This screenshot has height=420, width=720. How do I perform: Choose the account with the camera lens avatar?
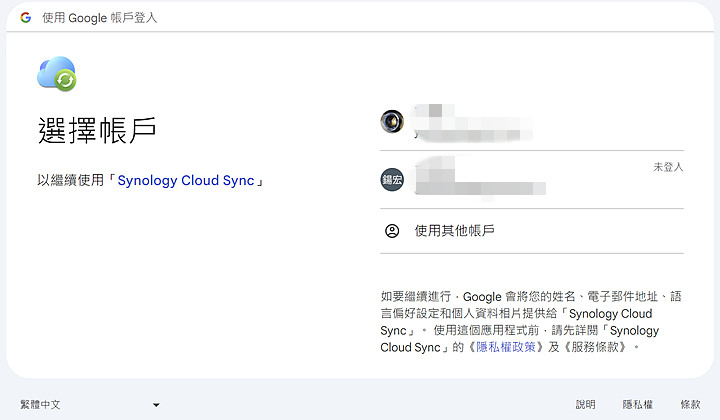[532, 122]
